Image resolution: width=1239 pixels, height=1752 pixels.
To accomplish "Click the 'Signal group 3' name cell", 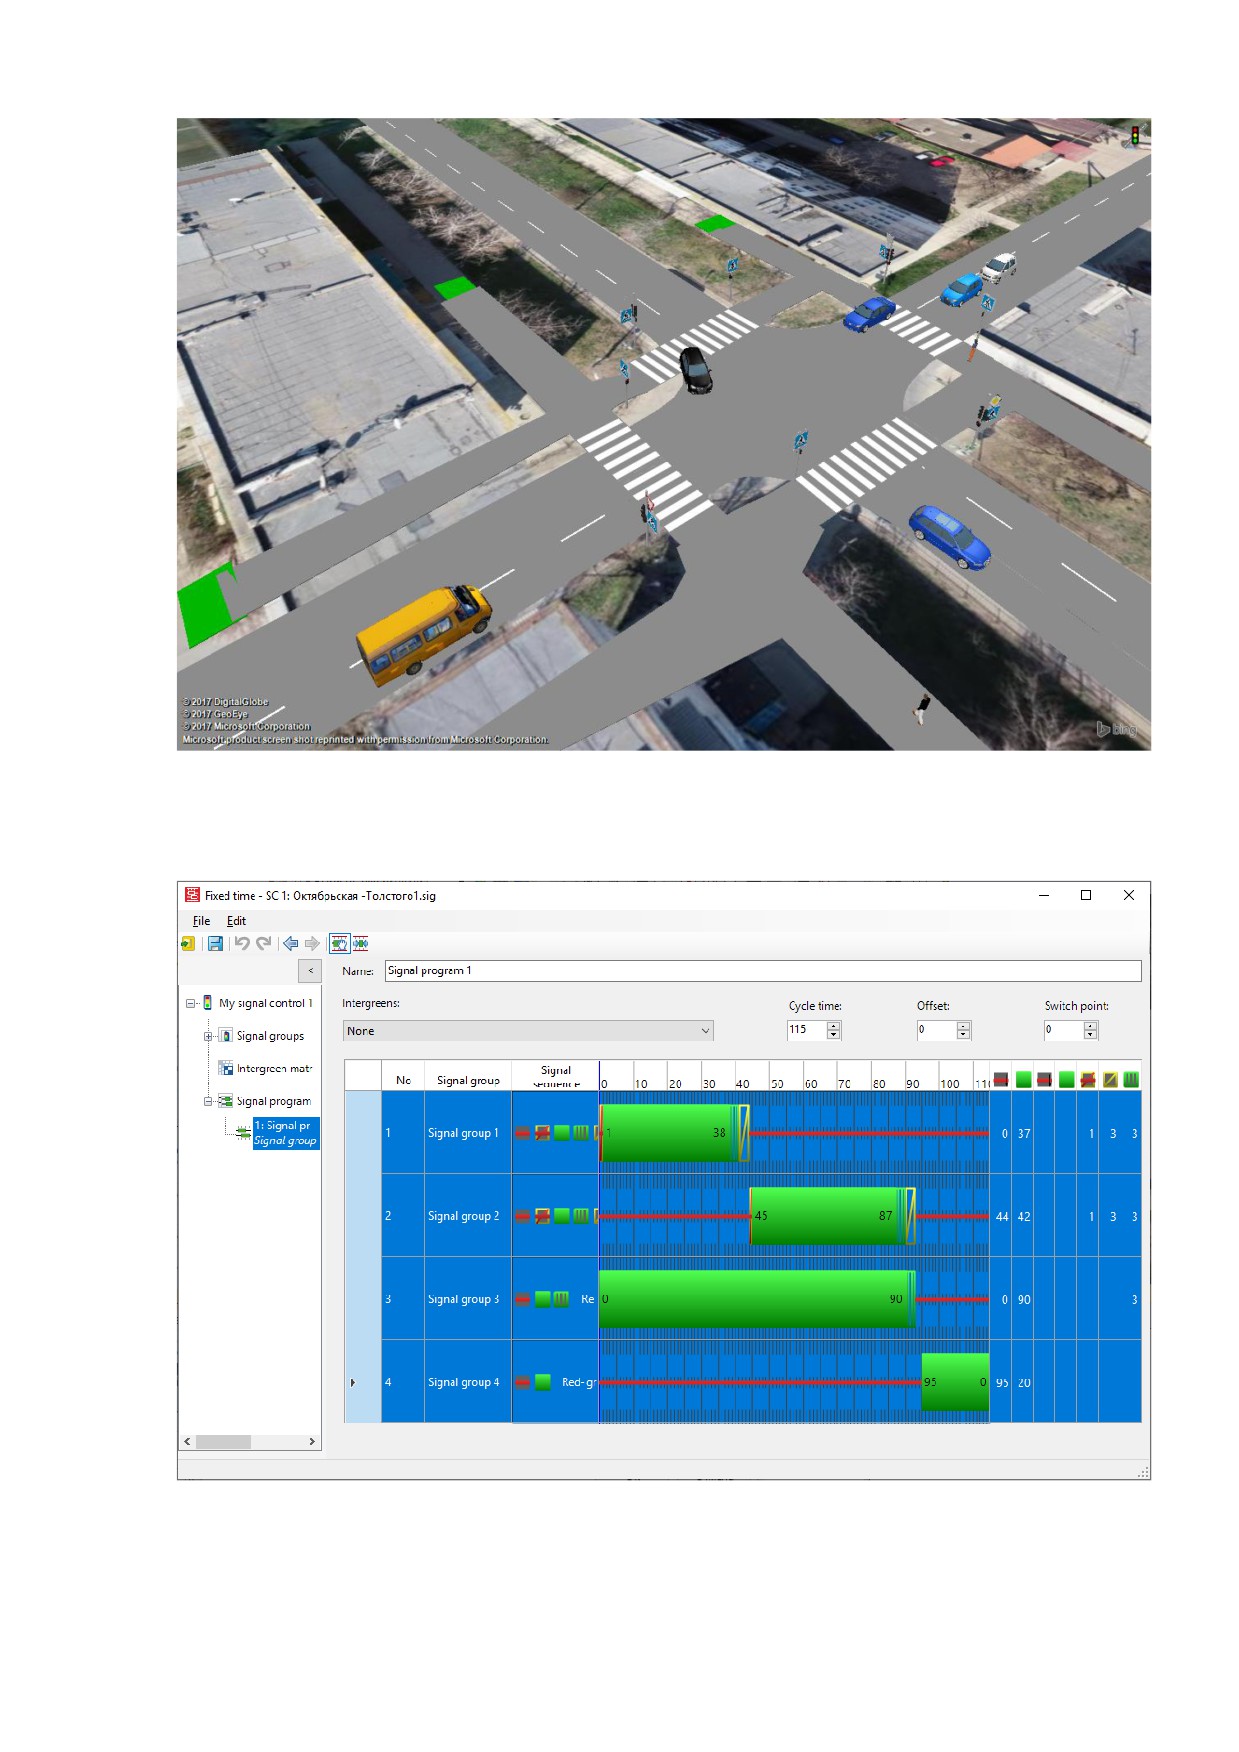I will coord(468,1299).
